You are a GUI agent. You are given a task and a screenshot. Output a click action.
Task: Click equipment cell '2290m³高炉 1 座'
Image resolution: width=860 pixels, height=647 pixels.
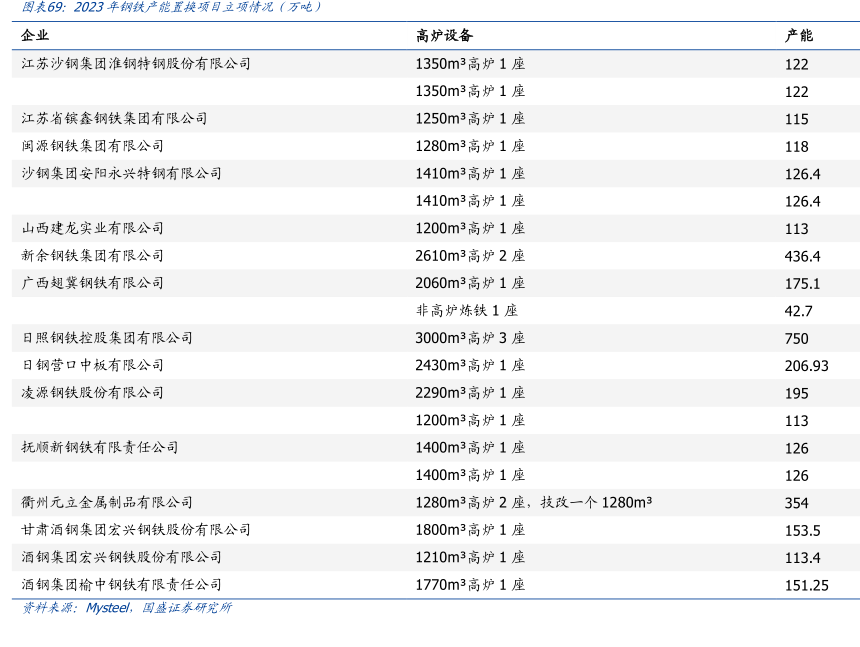(x=470, y=393)
